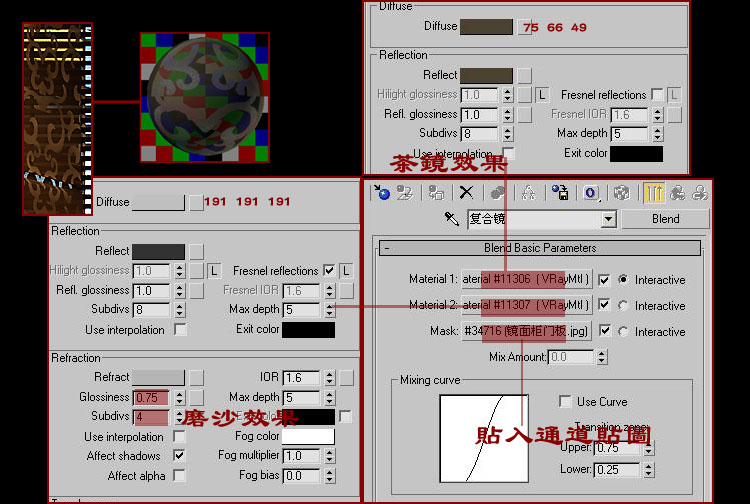Click the mixing curve graph
The width and height of the screenshot is (750, 504).
click(x=484, y=438)
